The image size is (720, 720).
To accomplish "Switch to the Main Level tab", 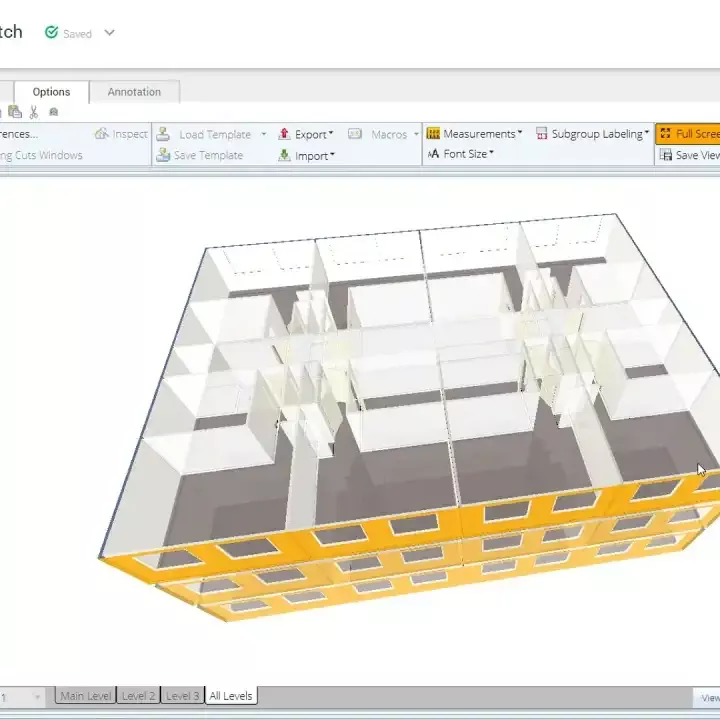I will [x=86, y=696].
